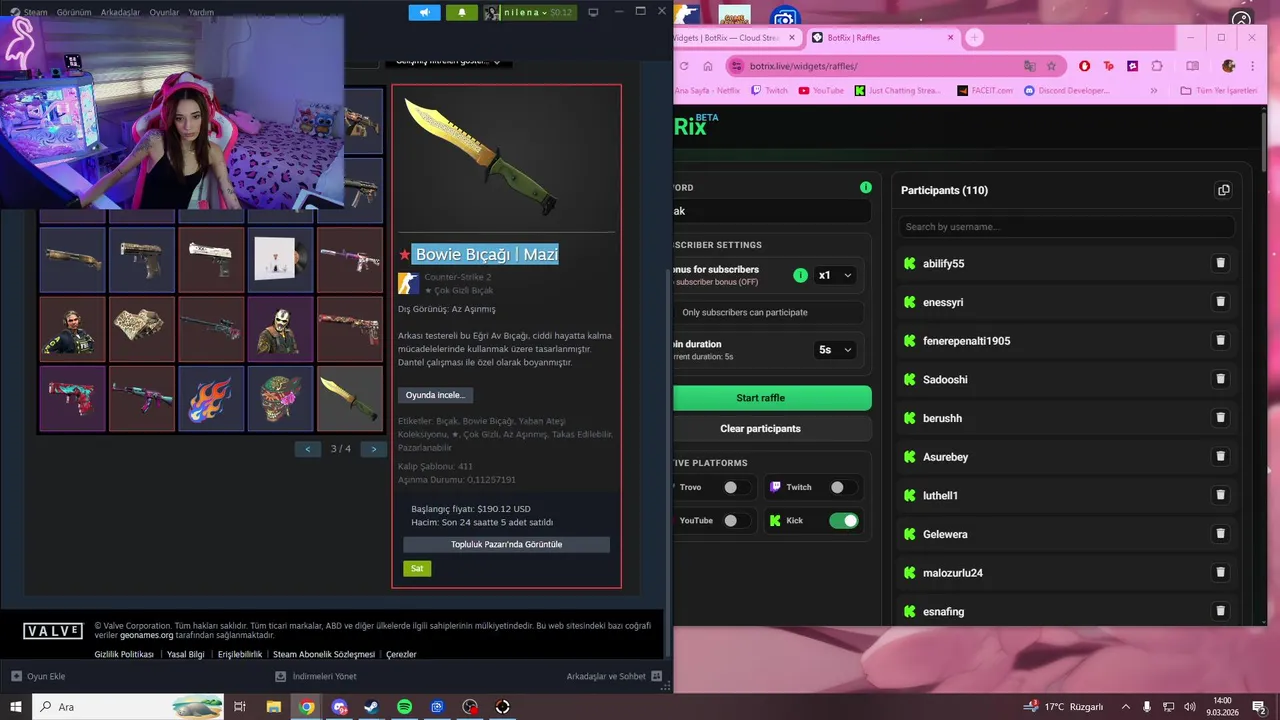Click Start raffle button

tap(771, 398)
